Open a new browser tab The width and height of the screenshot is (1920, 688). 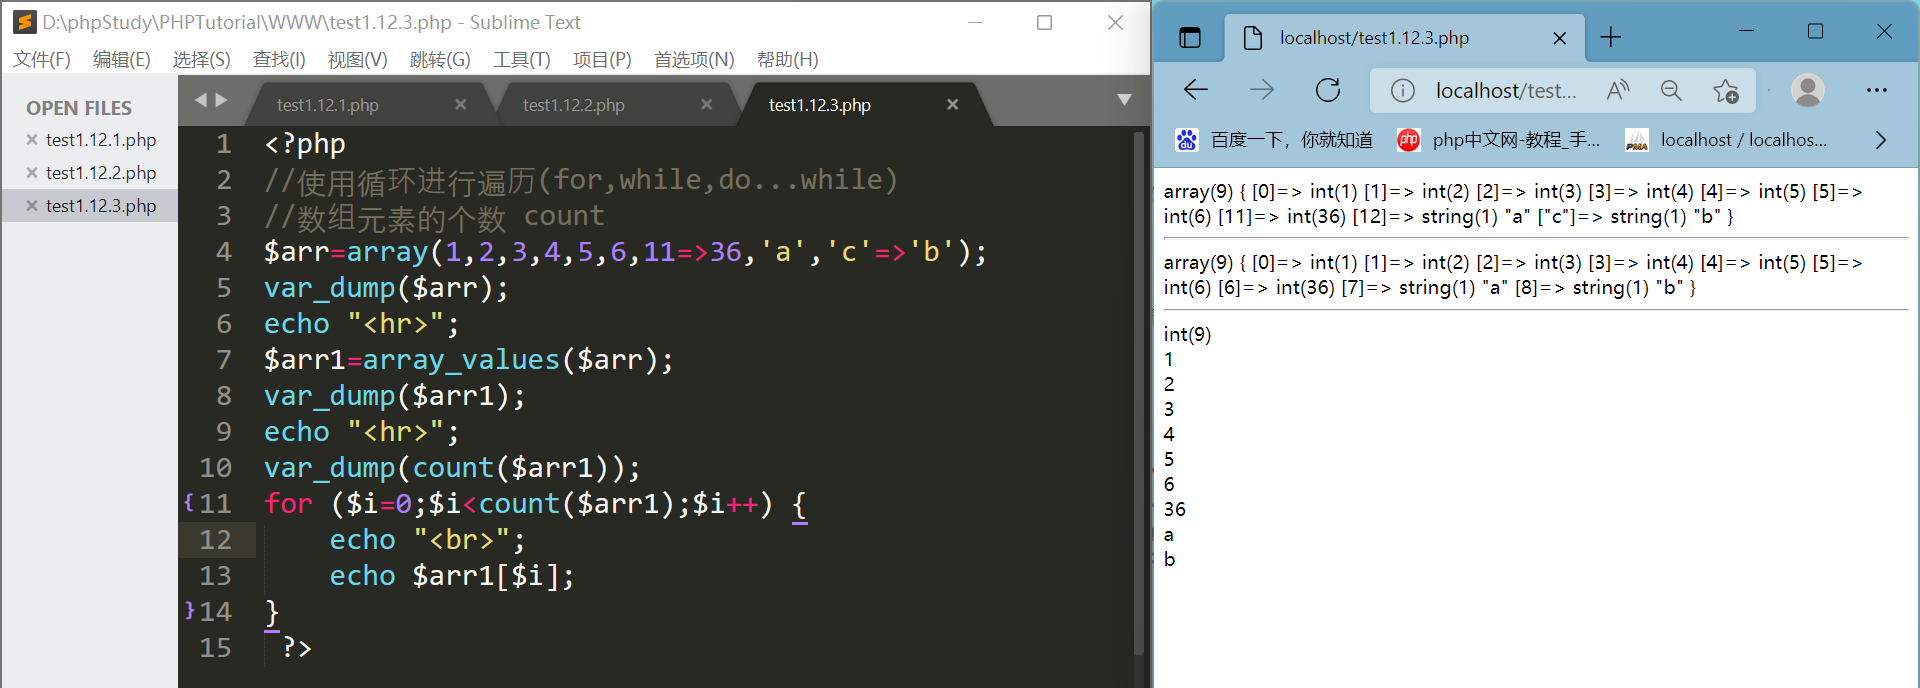click(1610, 38)
